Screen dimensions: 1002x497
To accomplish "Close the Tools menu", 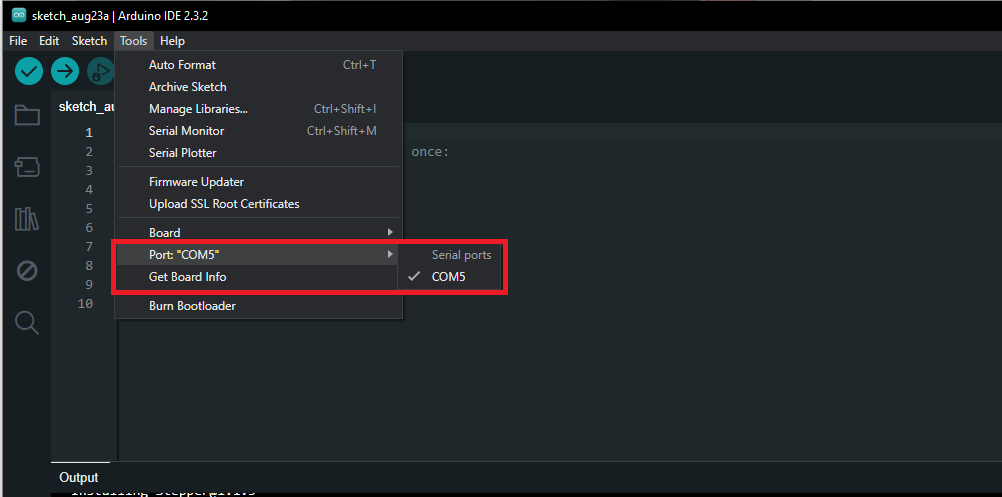I will (134, 41).
